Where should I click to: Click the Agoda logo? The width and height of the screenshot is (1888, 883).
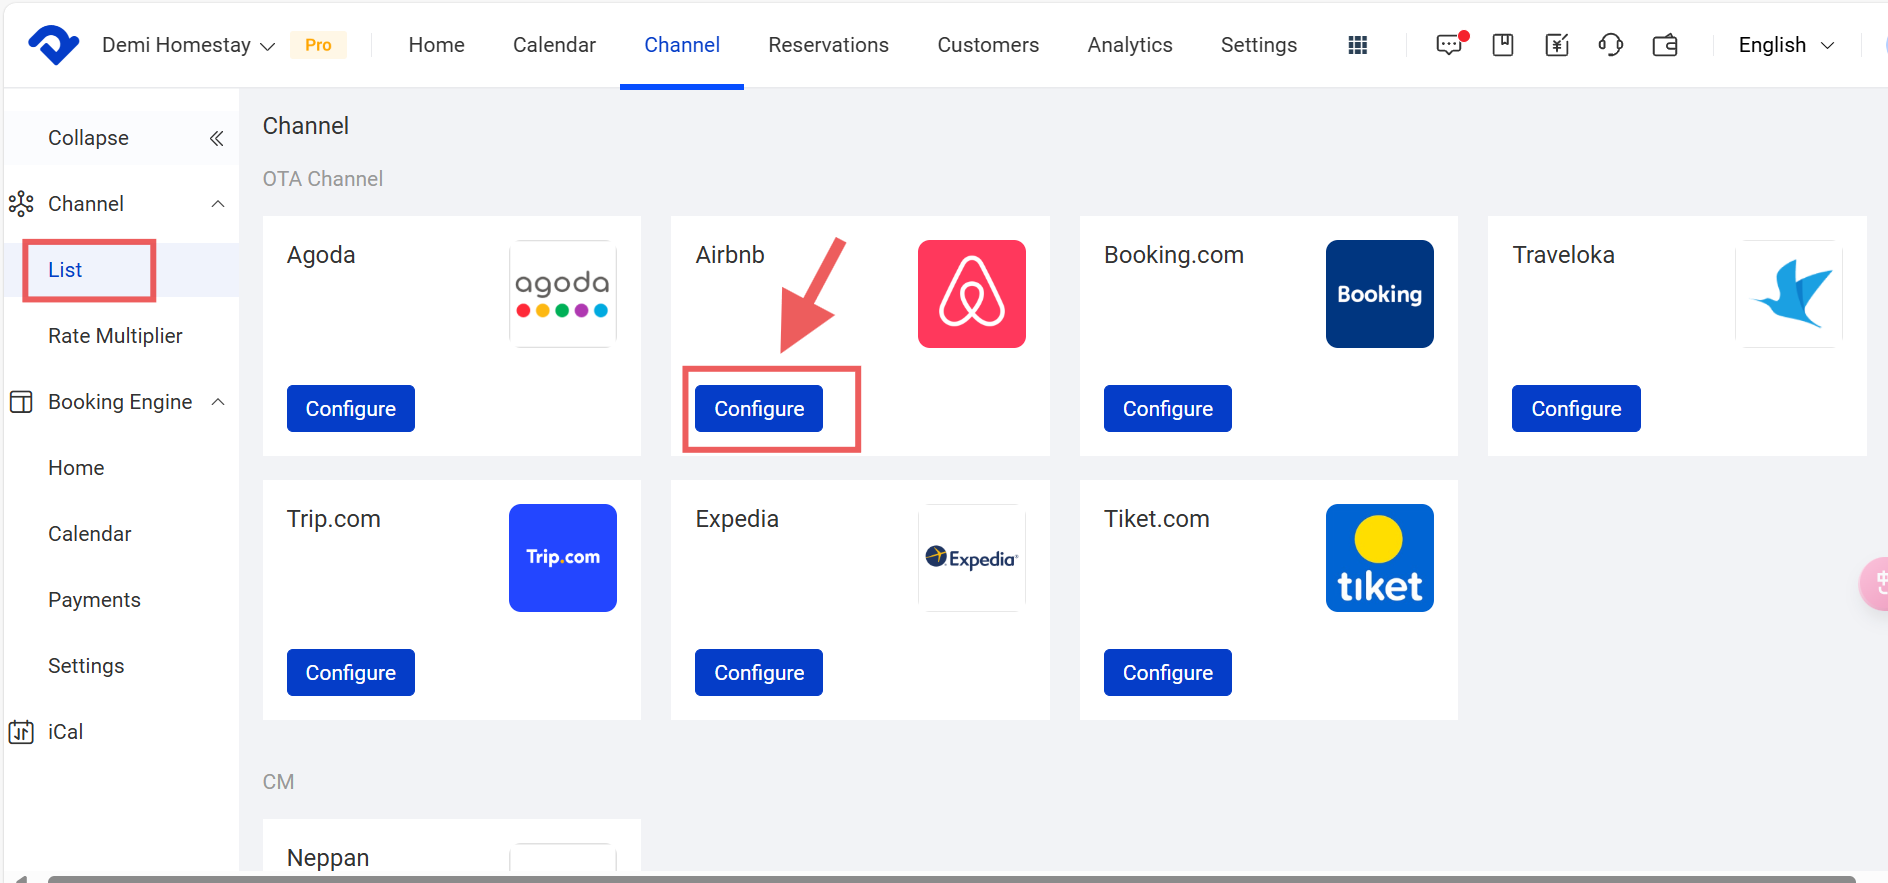click(x=563, y=294)
